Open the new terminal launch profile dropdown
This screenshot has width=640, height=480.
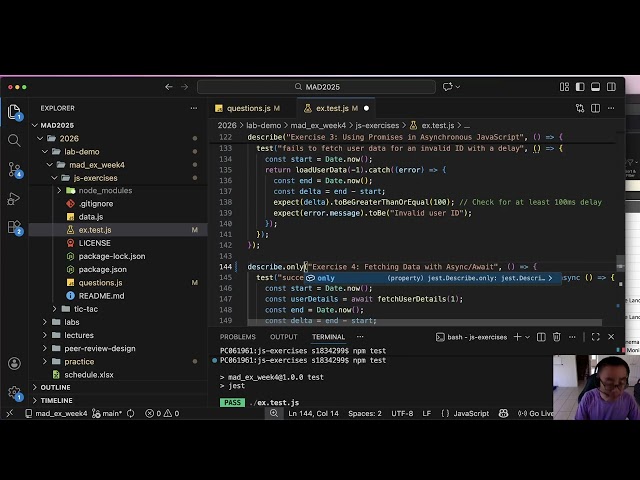(x=527, y=337)
